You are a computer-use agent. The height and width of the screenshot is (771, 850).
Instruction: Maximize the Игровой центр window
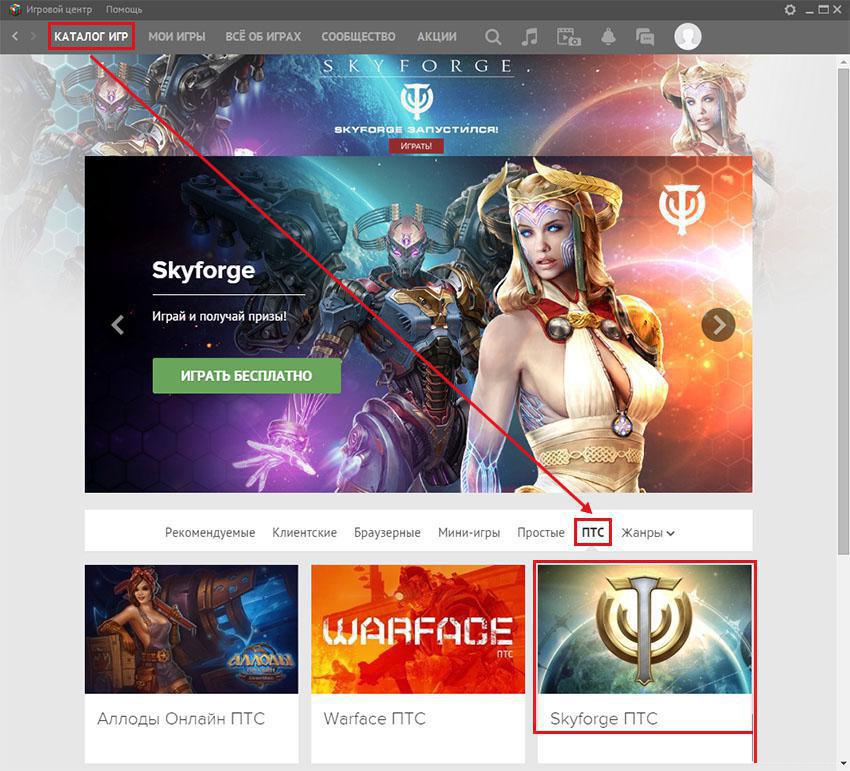point(823,9)
